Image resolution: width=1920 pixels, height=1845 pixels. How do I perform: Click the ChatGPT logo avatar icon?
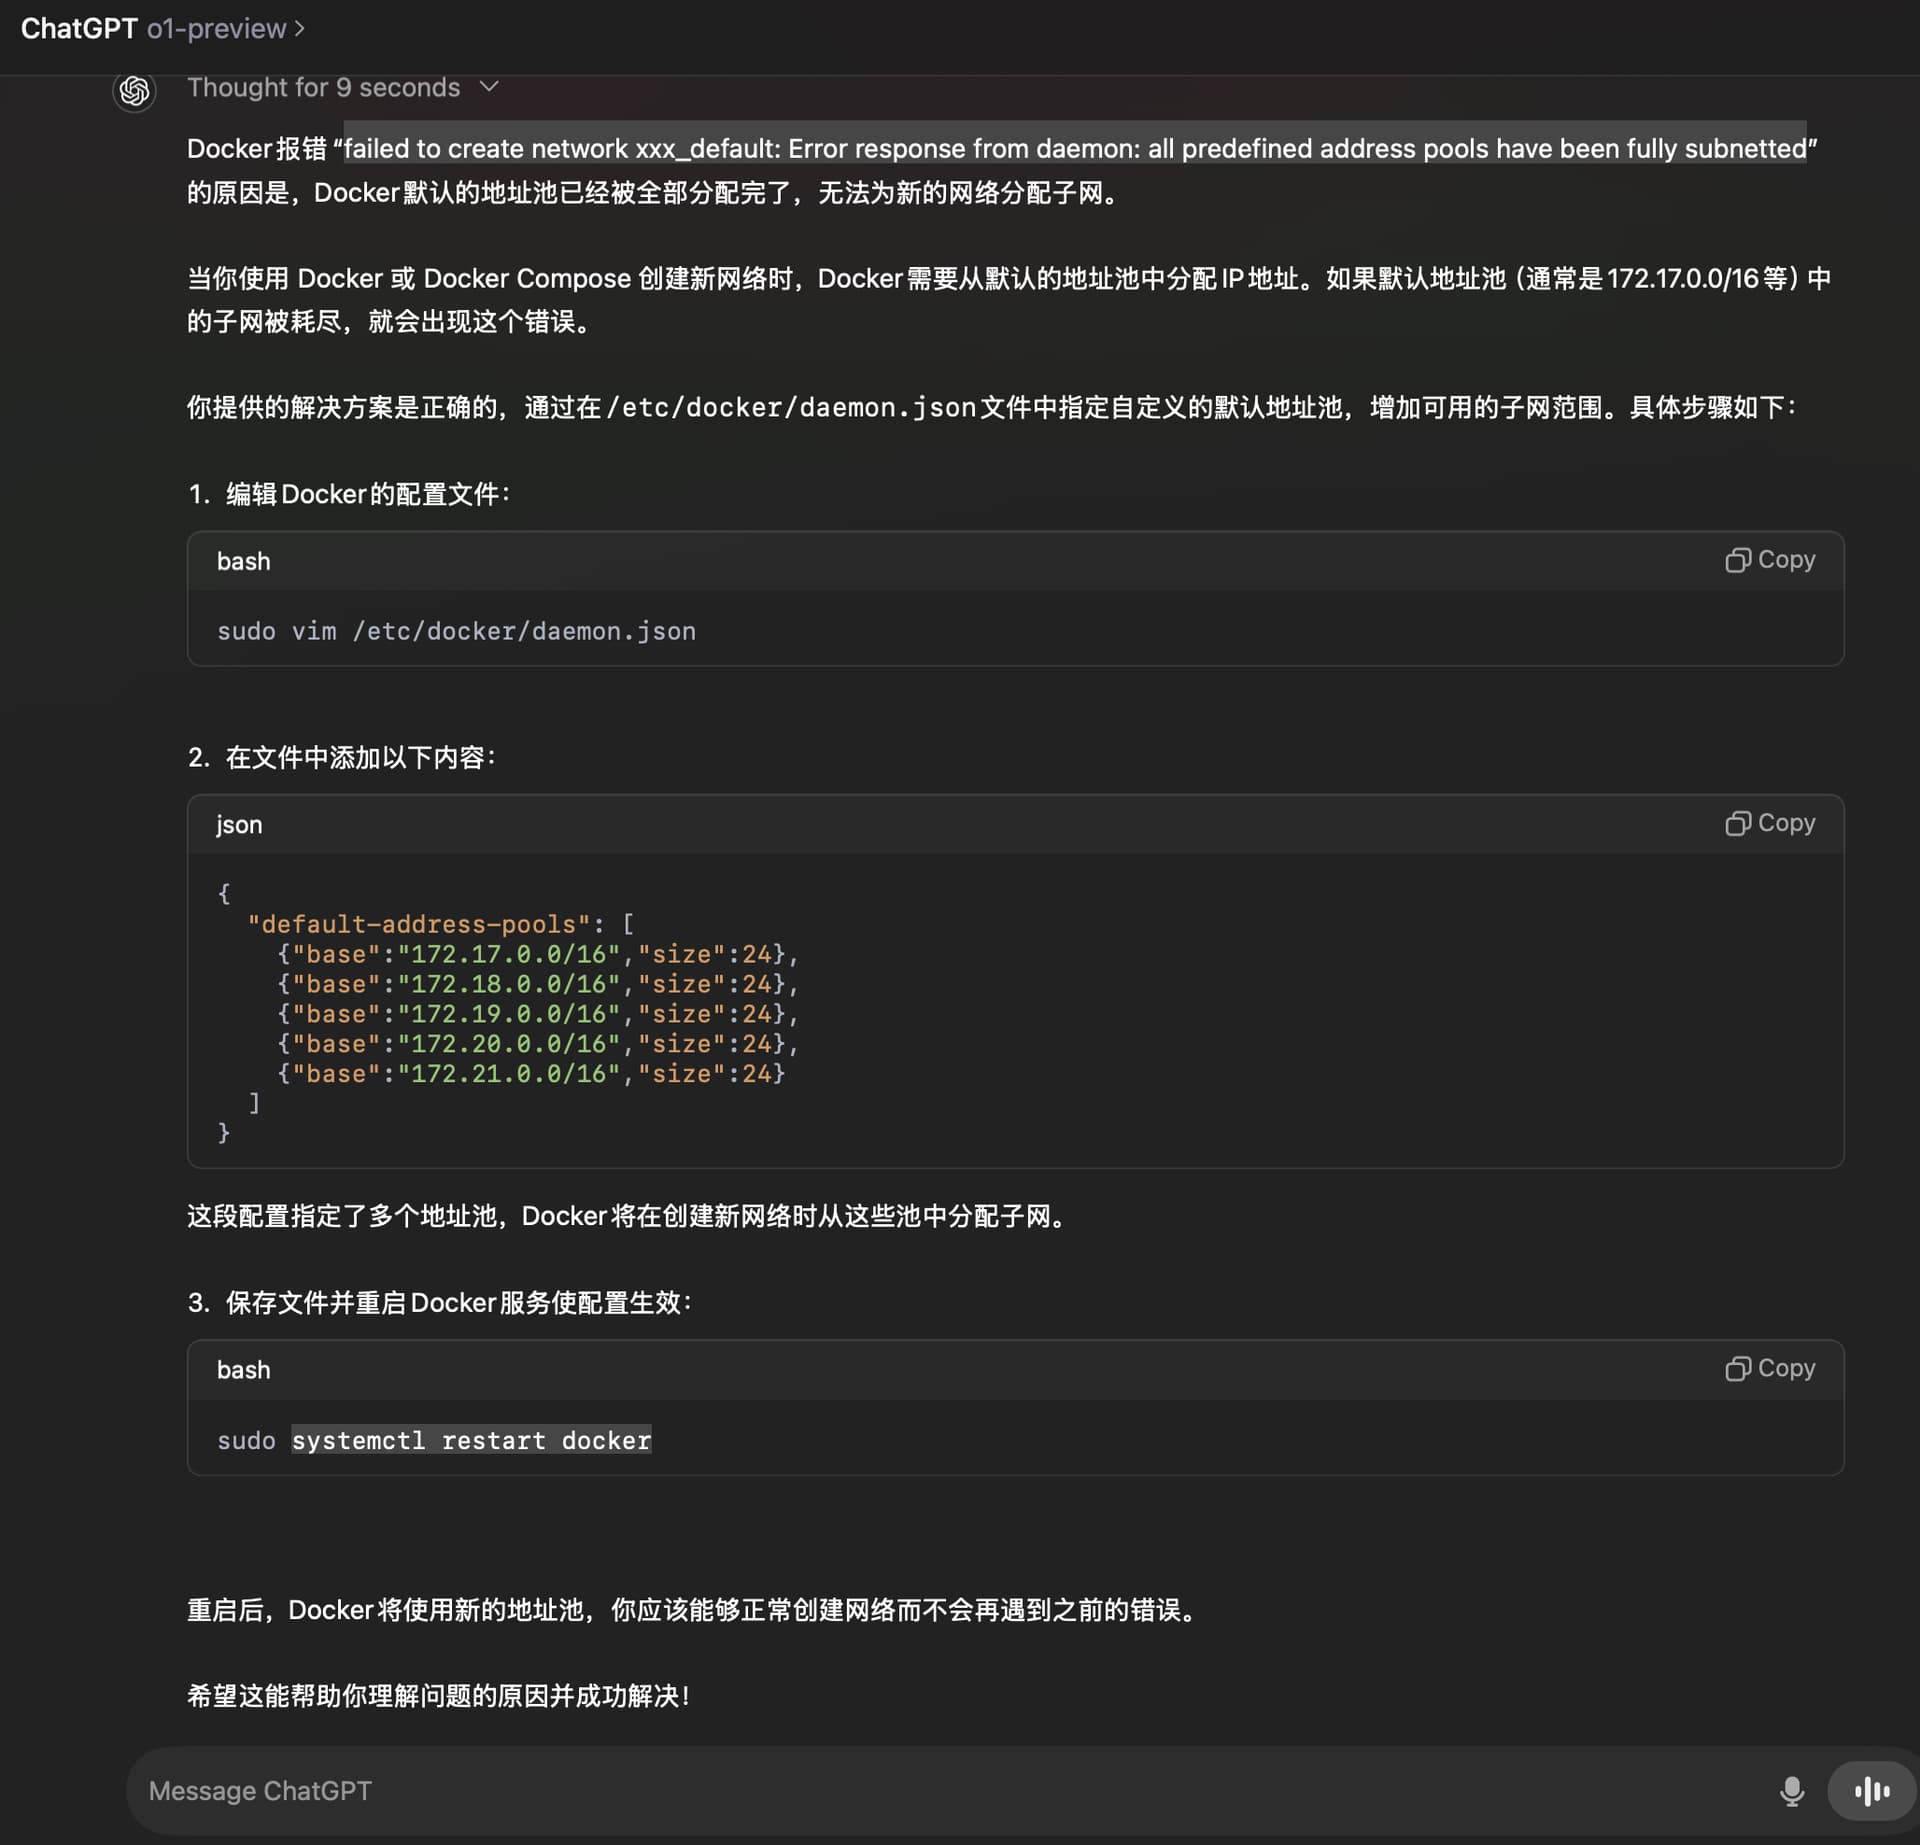click(x=135, y=91)
